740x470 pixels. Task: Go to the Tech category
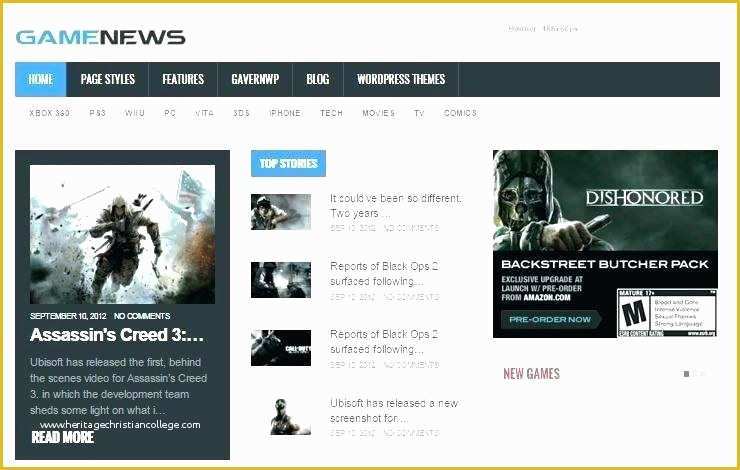point(331,113)
